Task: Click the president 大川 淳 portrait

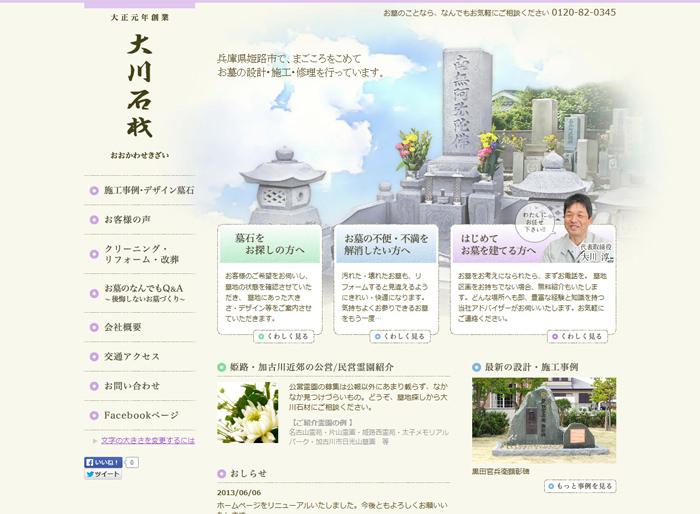Action: 579,228
